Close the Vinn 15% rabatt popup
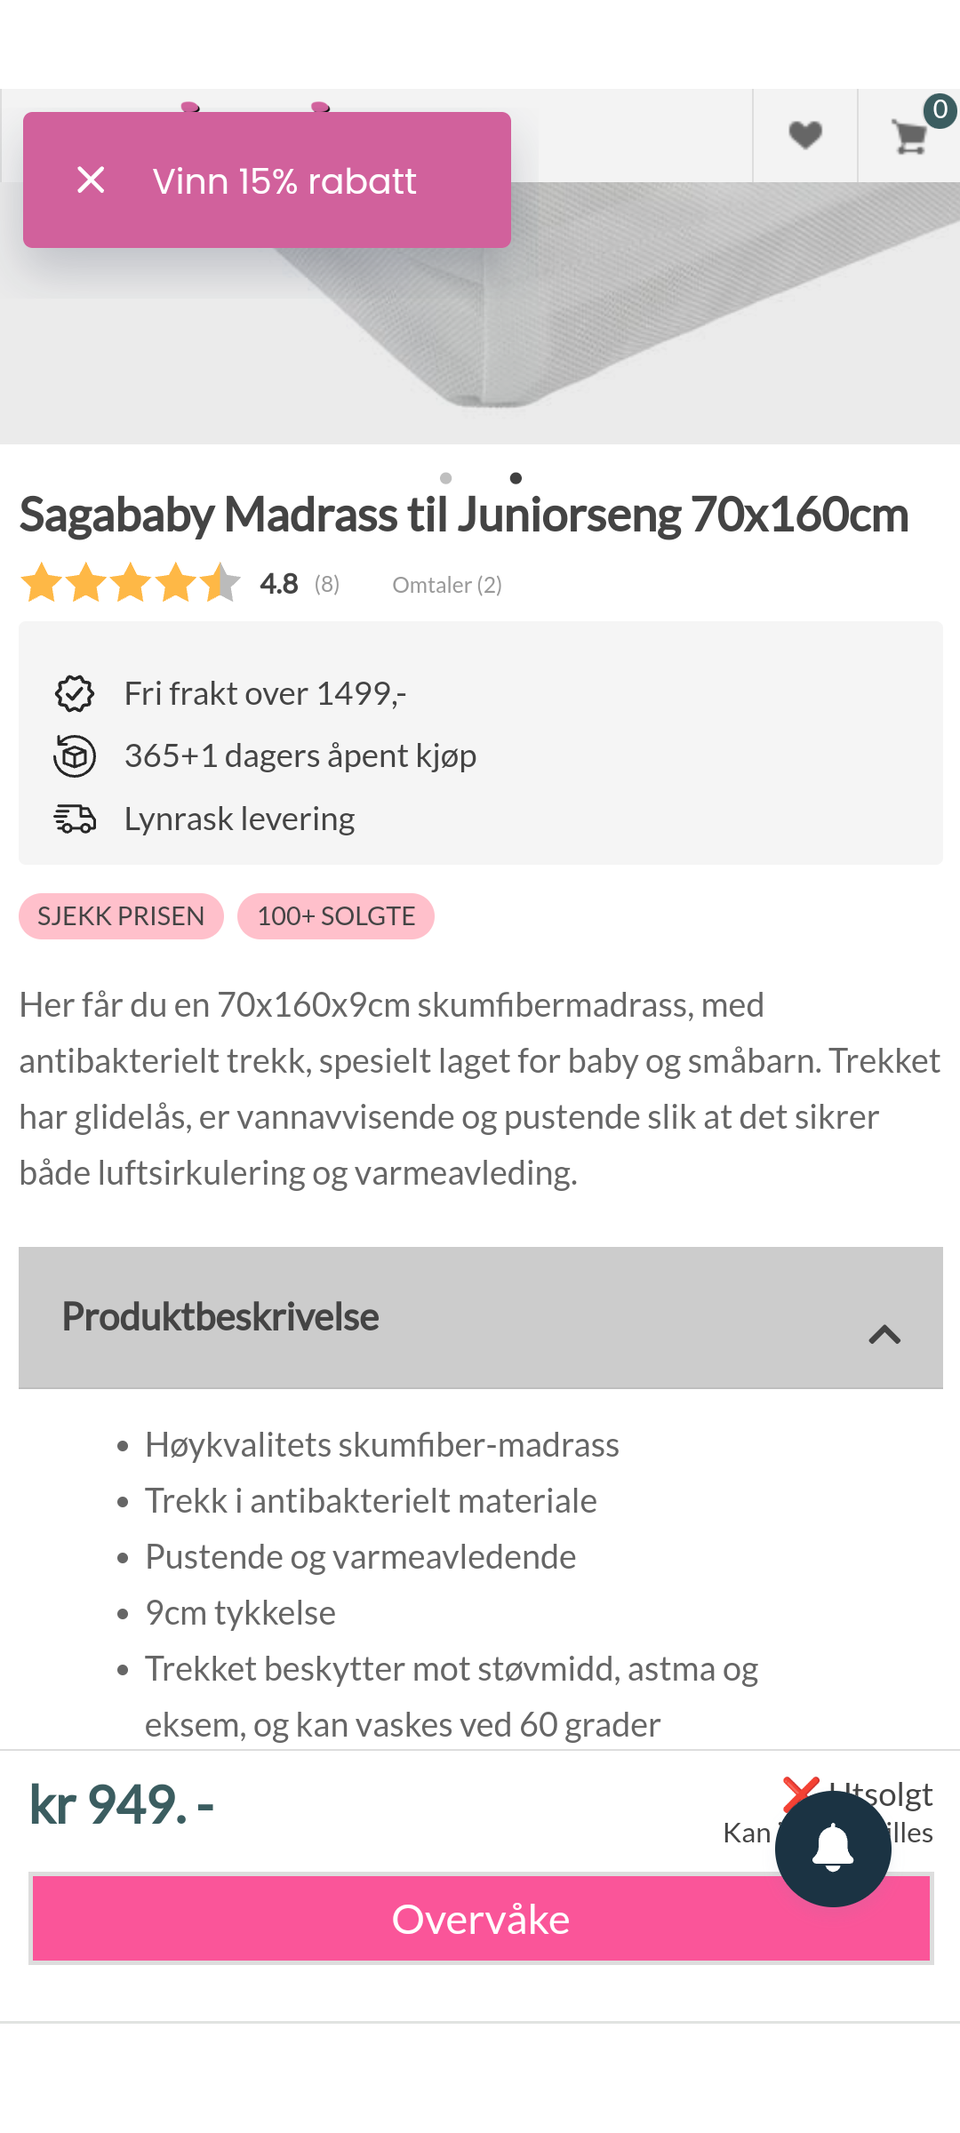960x2133 pixels. (x=91, y=180)
